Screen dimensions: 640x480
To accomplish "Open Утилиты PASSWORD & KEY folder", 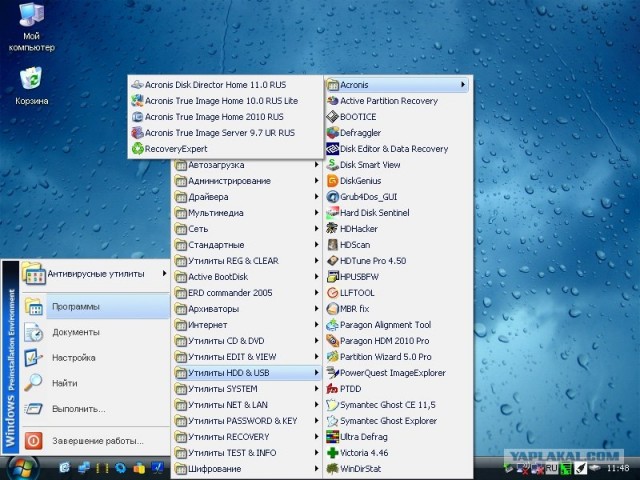I will 247,420.
